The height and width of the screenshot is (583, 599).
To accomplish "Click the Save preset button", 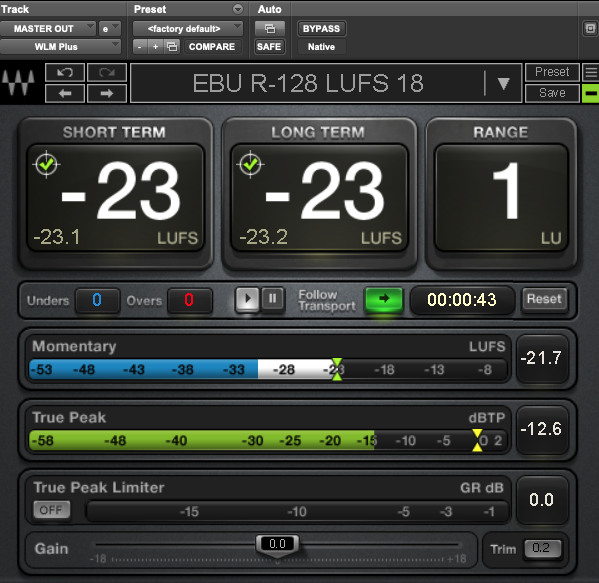I will click(552, 93).
